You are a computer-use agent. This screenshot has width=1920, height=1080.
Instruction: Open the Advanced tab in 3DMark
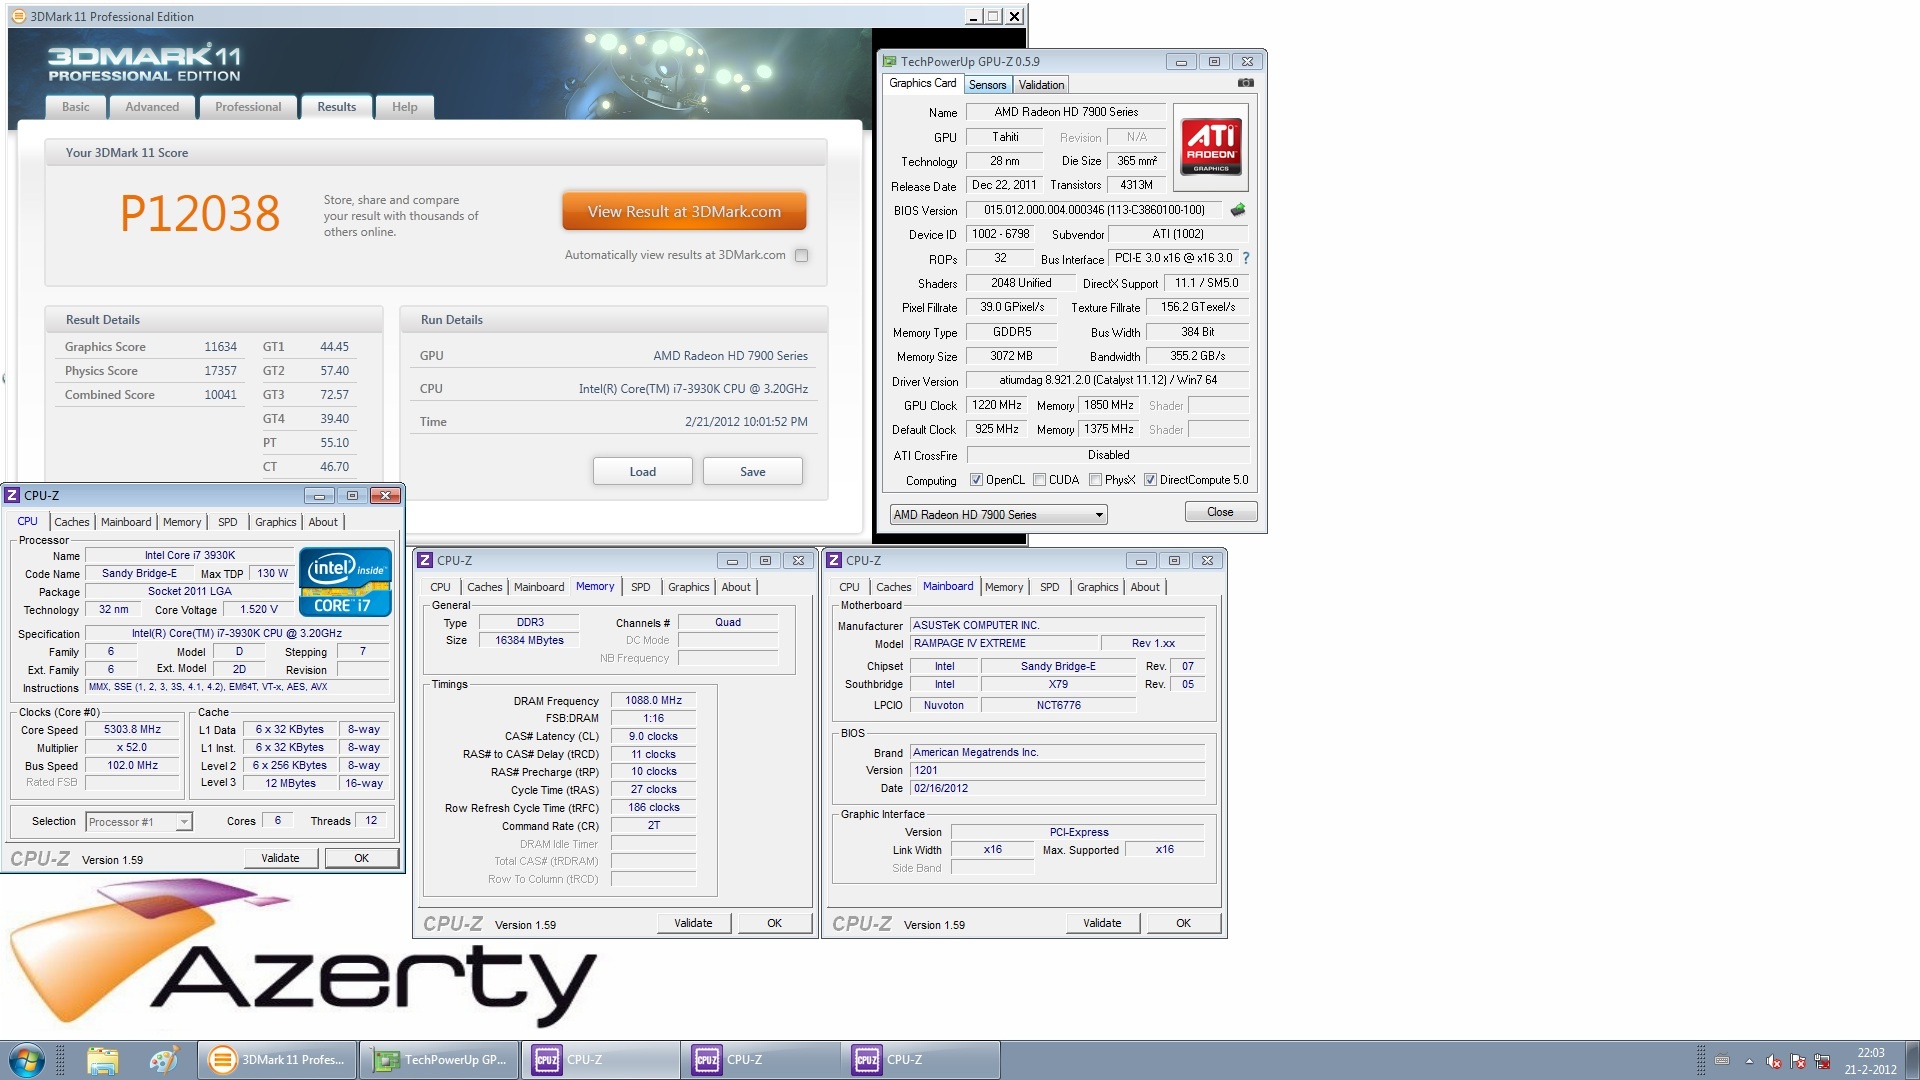point(152,107)
